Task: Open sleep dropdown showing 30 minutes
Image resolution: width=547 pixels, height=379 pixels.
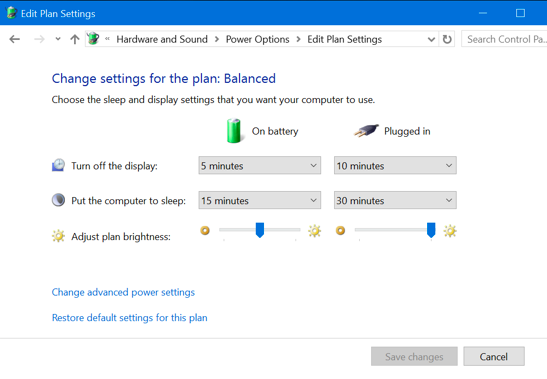Action: (x=395, y=200)
